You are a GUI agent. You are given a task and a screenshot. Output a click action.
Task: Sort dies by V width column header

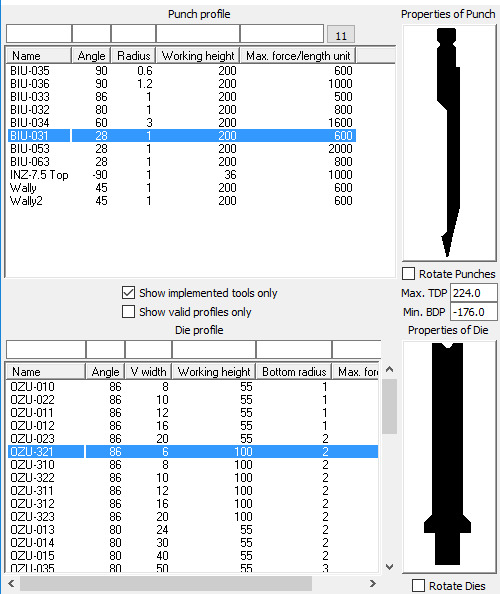point(148,372)
